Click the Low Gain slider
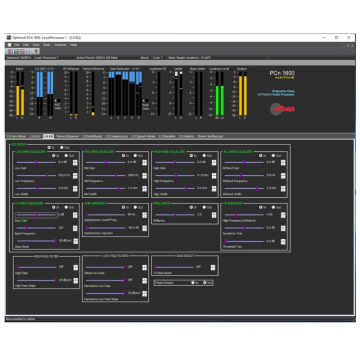This screenshot has width=360, height=360. click(36, 162)
